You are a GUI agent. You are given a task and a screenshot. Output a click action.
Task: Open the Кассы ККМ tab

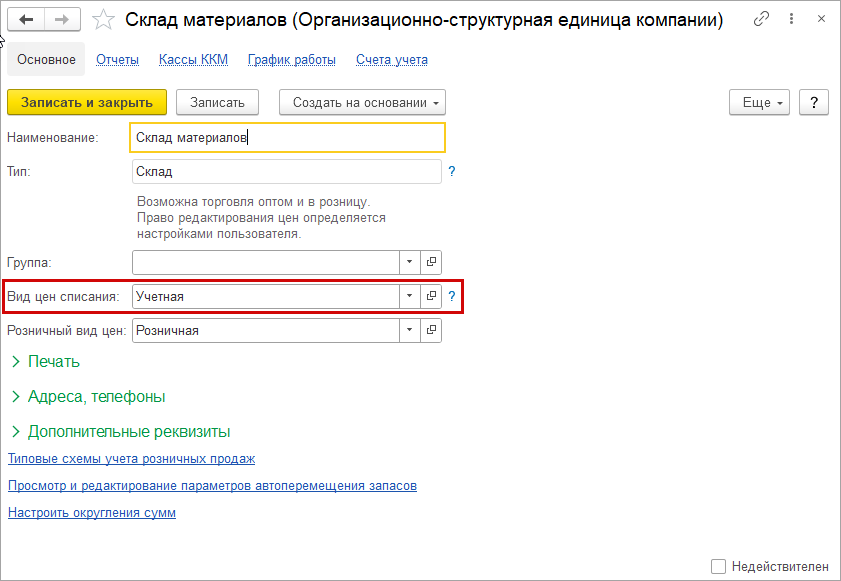coord(193,60)
